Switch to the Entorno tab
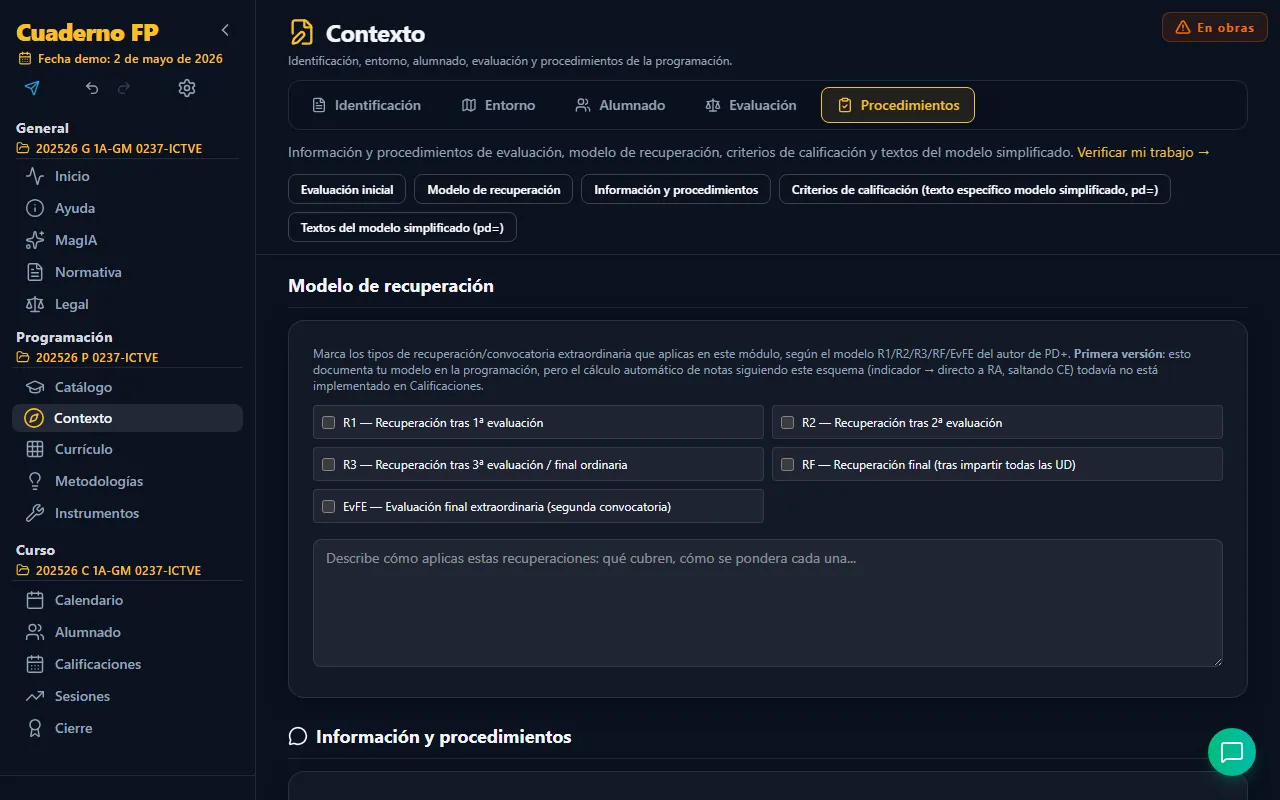Screen dimensions: 1280x800 (x=498, y=105)
